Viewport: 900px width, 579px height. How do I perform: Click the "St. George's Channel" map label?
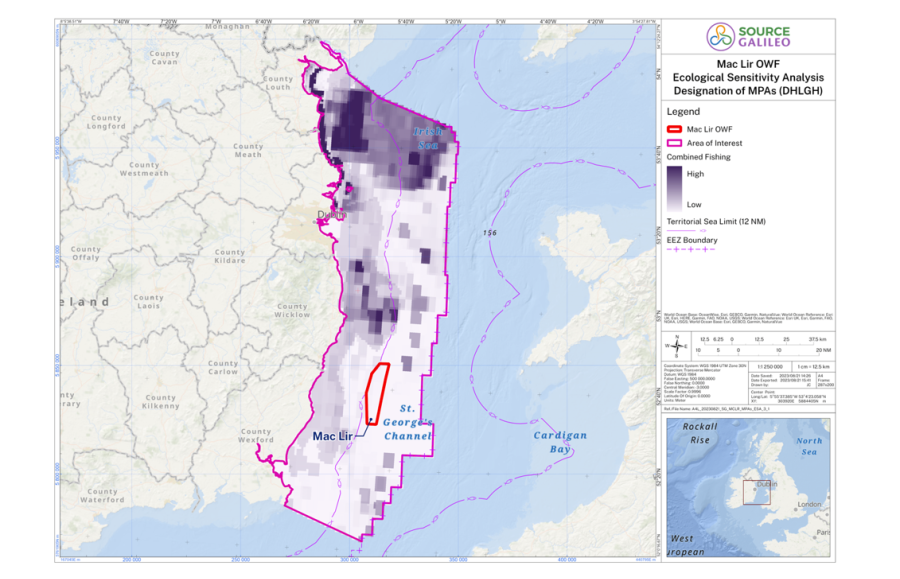click(x=408, y=422)
